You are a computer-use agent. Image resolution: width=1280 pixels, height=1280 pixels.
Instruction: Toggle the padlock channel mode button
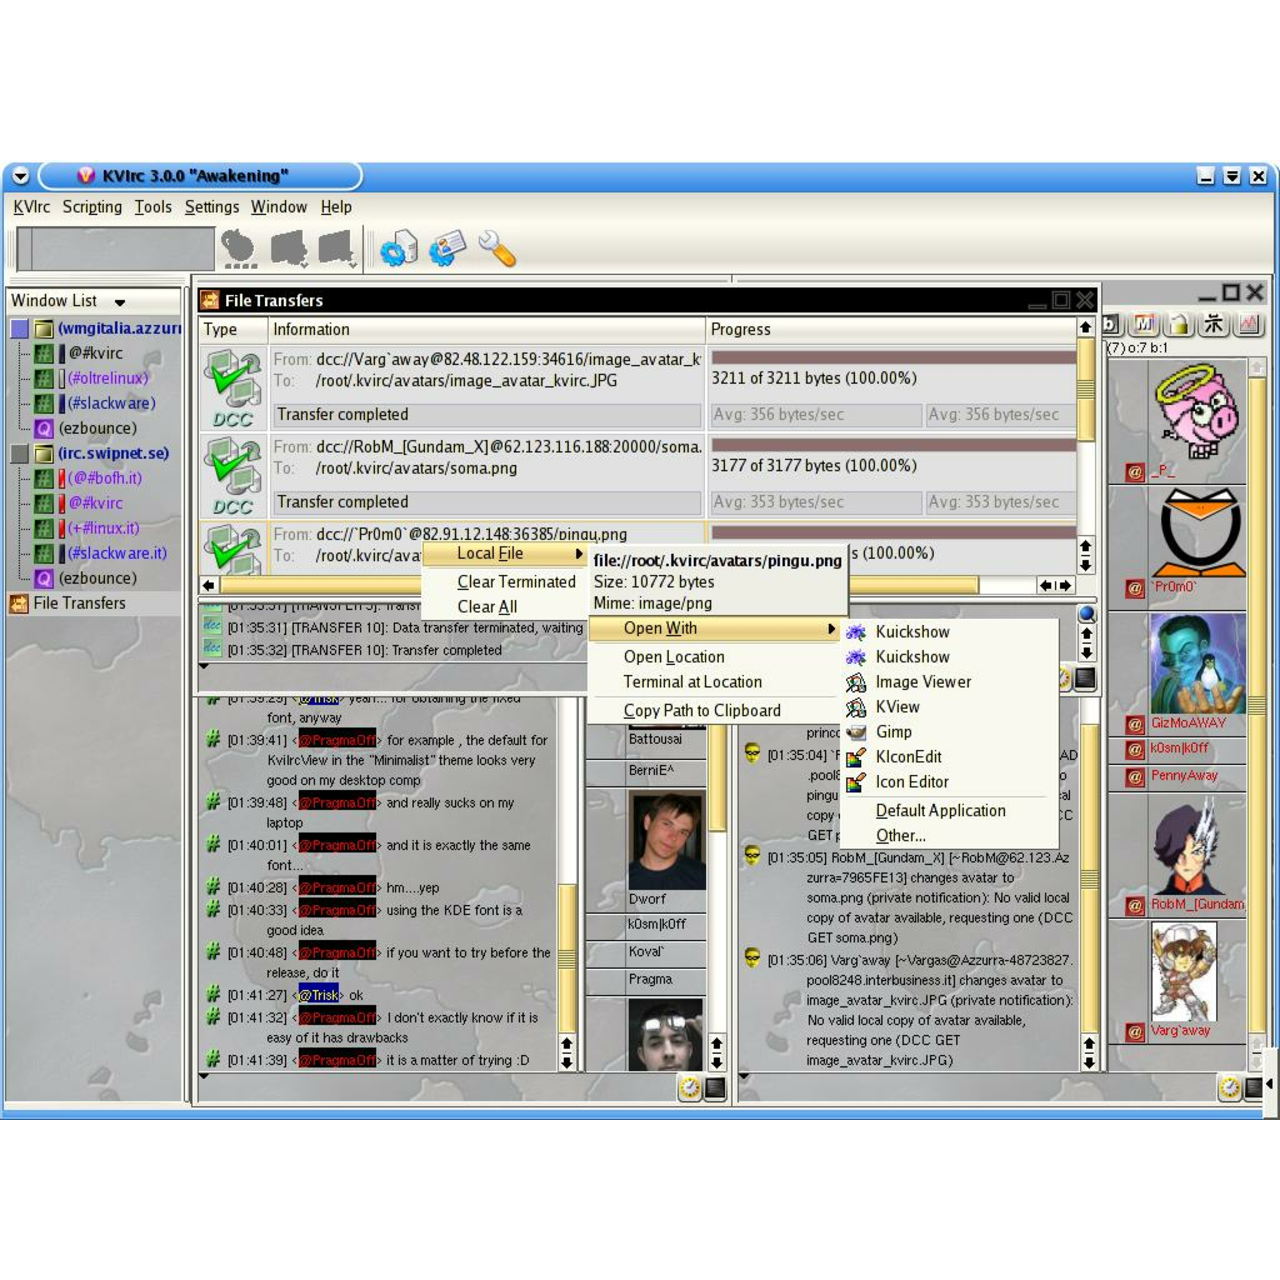pos(1180,324)
